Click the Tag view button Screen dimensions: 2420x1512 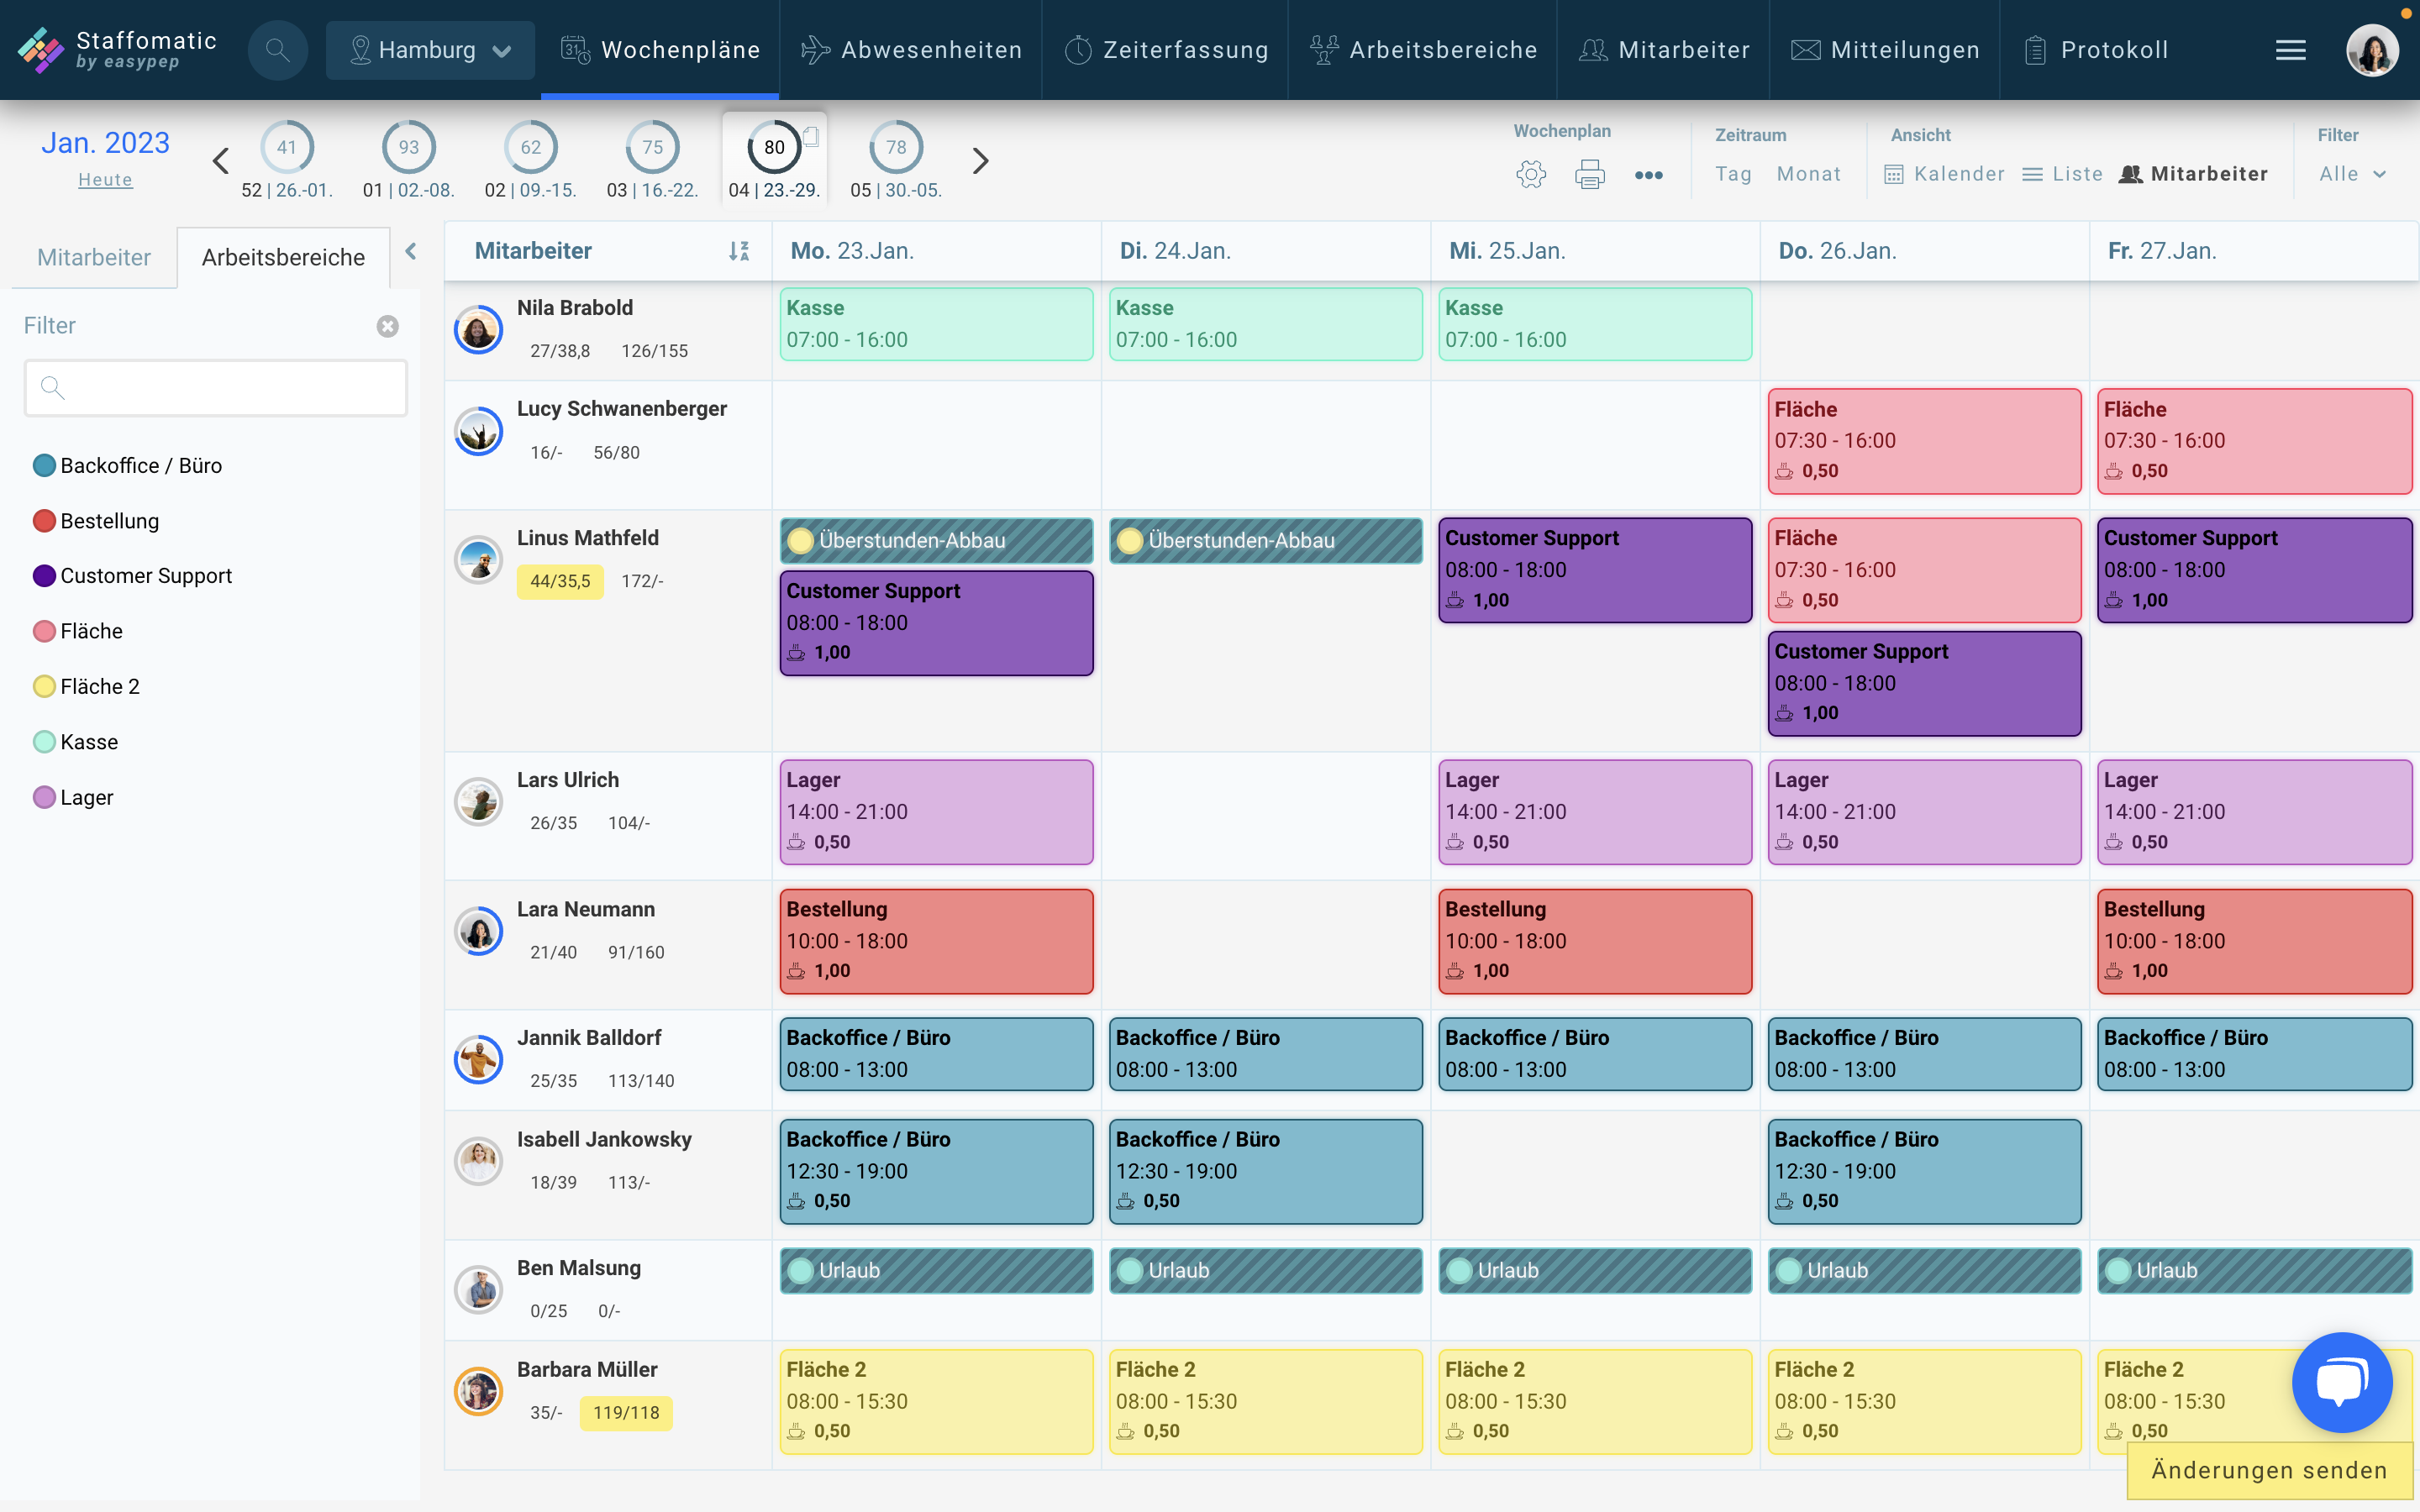(1732, 172)
